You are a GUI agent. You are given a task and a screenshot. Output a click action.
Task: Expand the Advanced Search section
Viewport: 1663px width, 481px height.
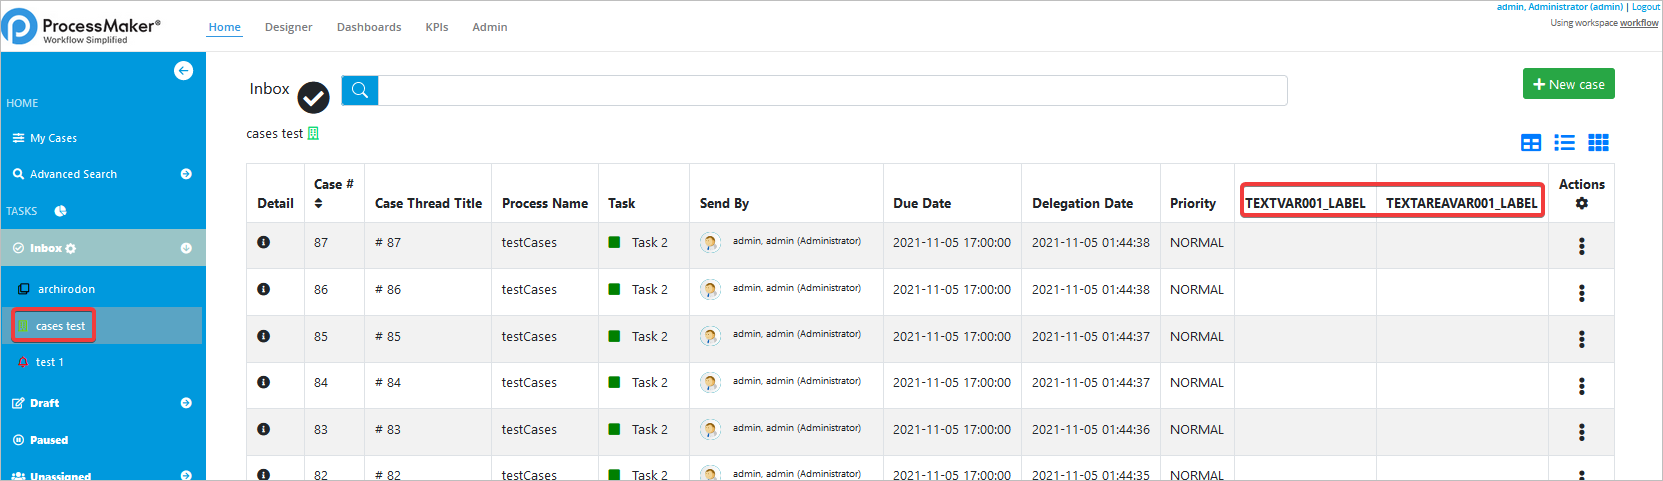pyautogui.click(x=186, y=174)
